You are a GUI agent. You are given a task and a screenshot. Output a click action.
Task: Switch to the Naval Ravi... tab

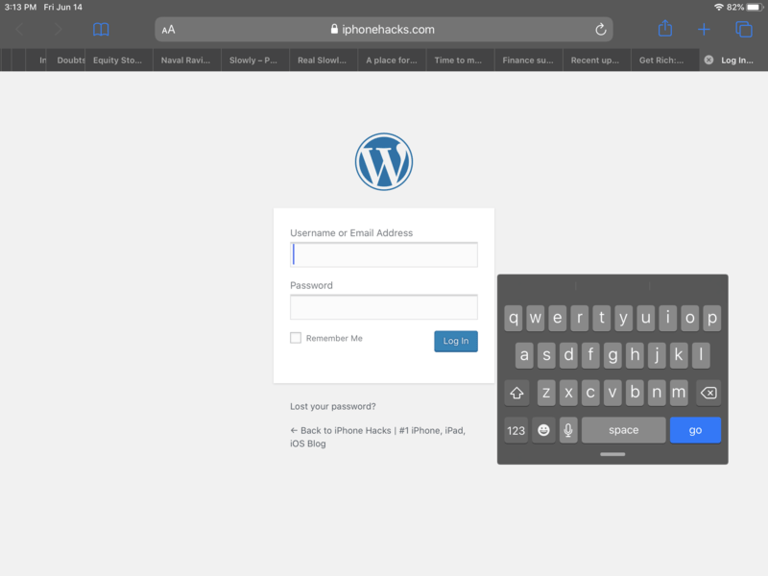186,60
